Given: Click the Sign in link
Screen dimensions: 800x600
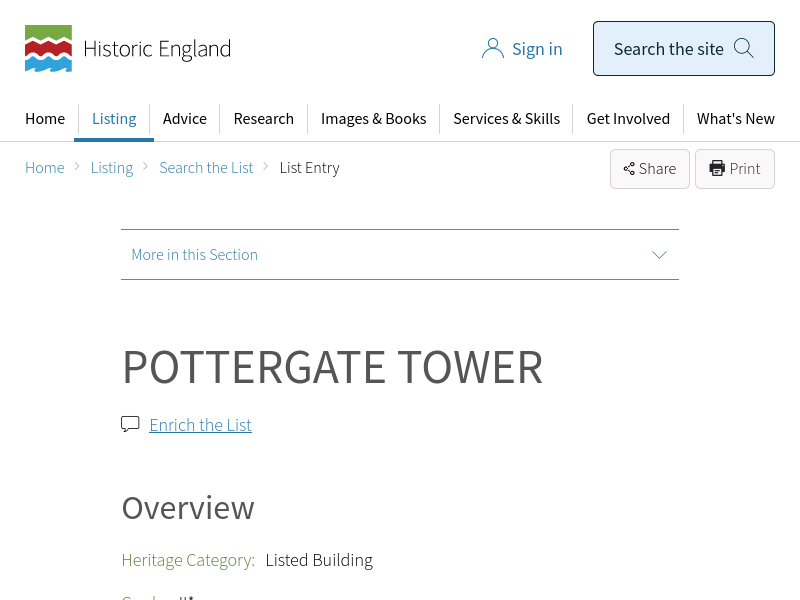Looking at the screenshot, I should (537, 49).
